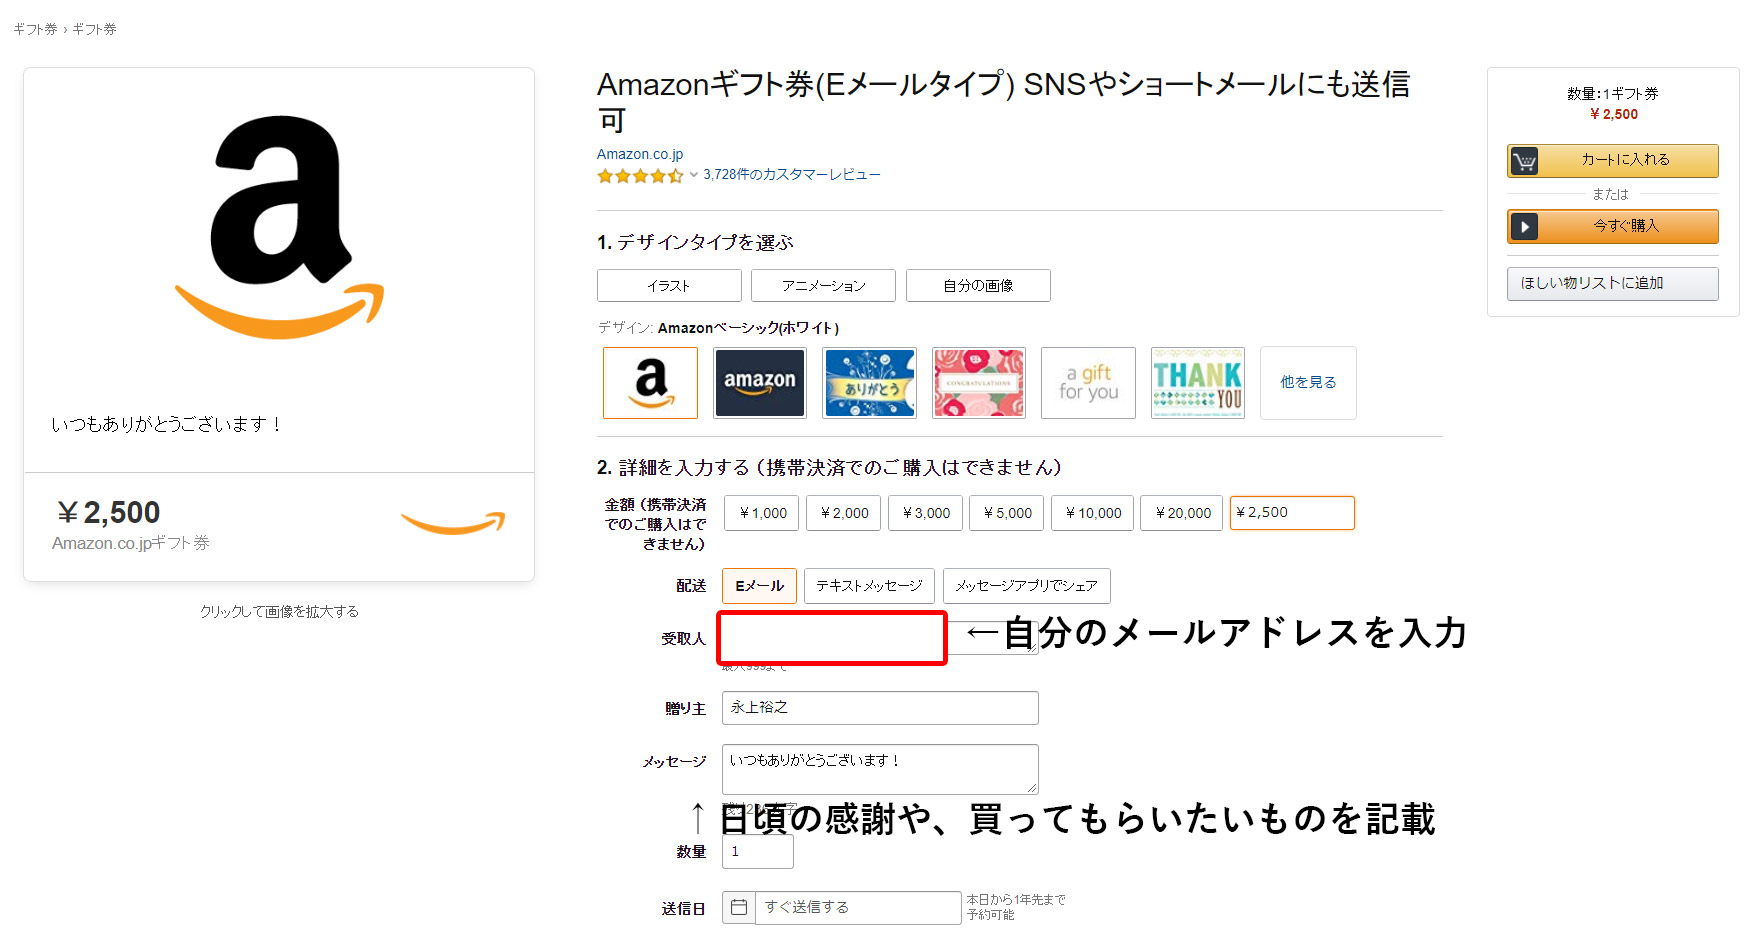Switch to the 自分の画像 design type tab

coord(978,285)
